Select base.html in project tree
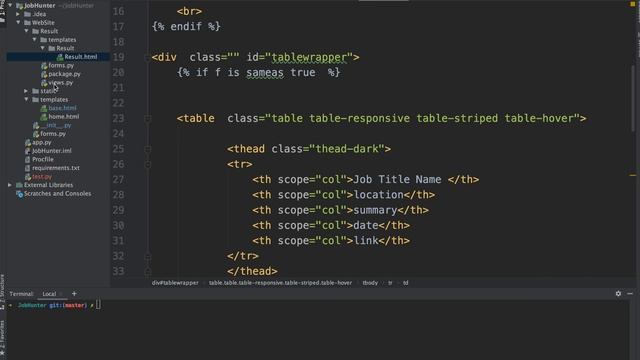The width and height of the screenshot is (640, 360). (62, 108)
